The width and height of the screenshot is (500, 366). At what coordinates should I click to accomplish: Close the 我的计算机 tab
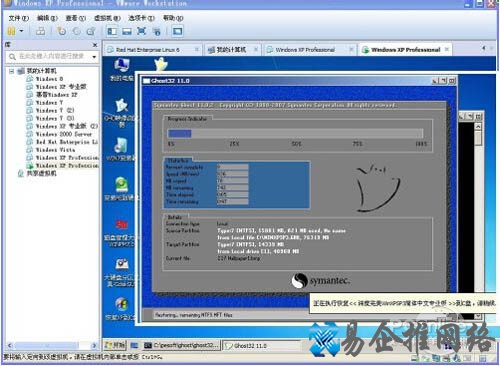tap(256, 49)
